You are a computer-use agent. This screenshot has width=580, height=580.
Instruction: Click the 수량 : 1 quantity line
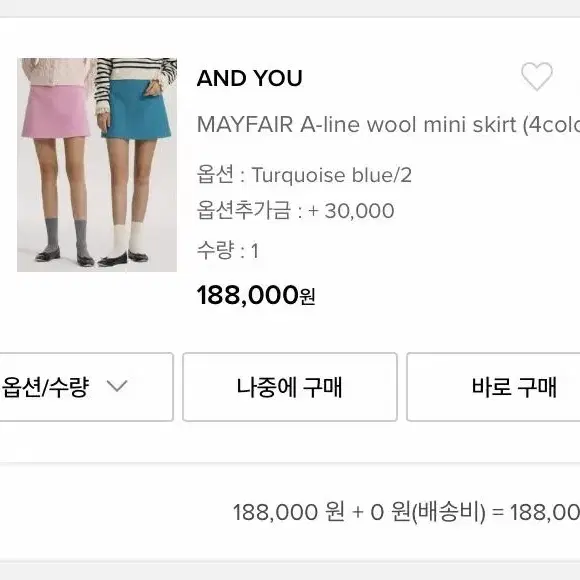(228, 250)
